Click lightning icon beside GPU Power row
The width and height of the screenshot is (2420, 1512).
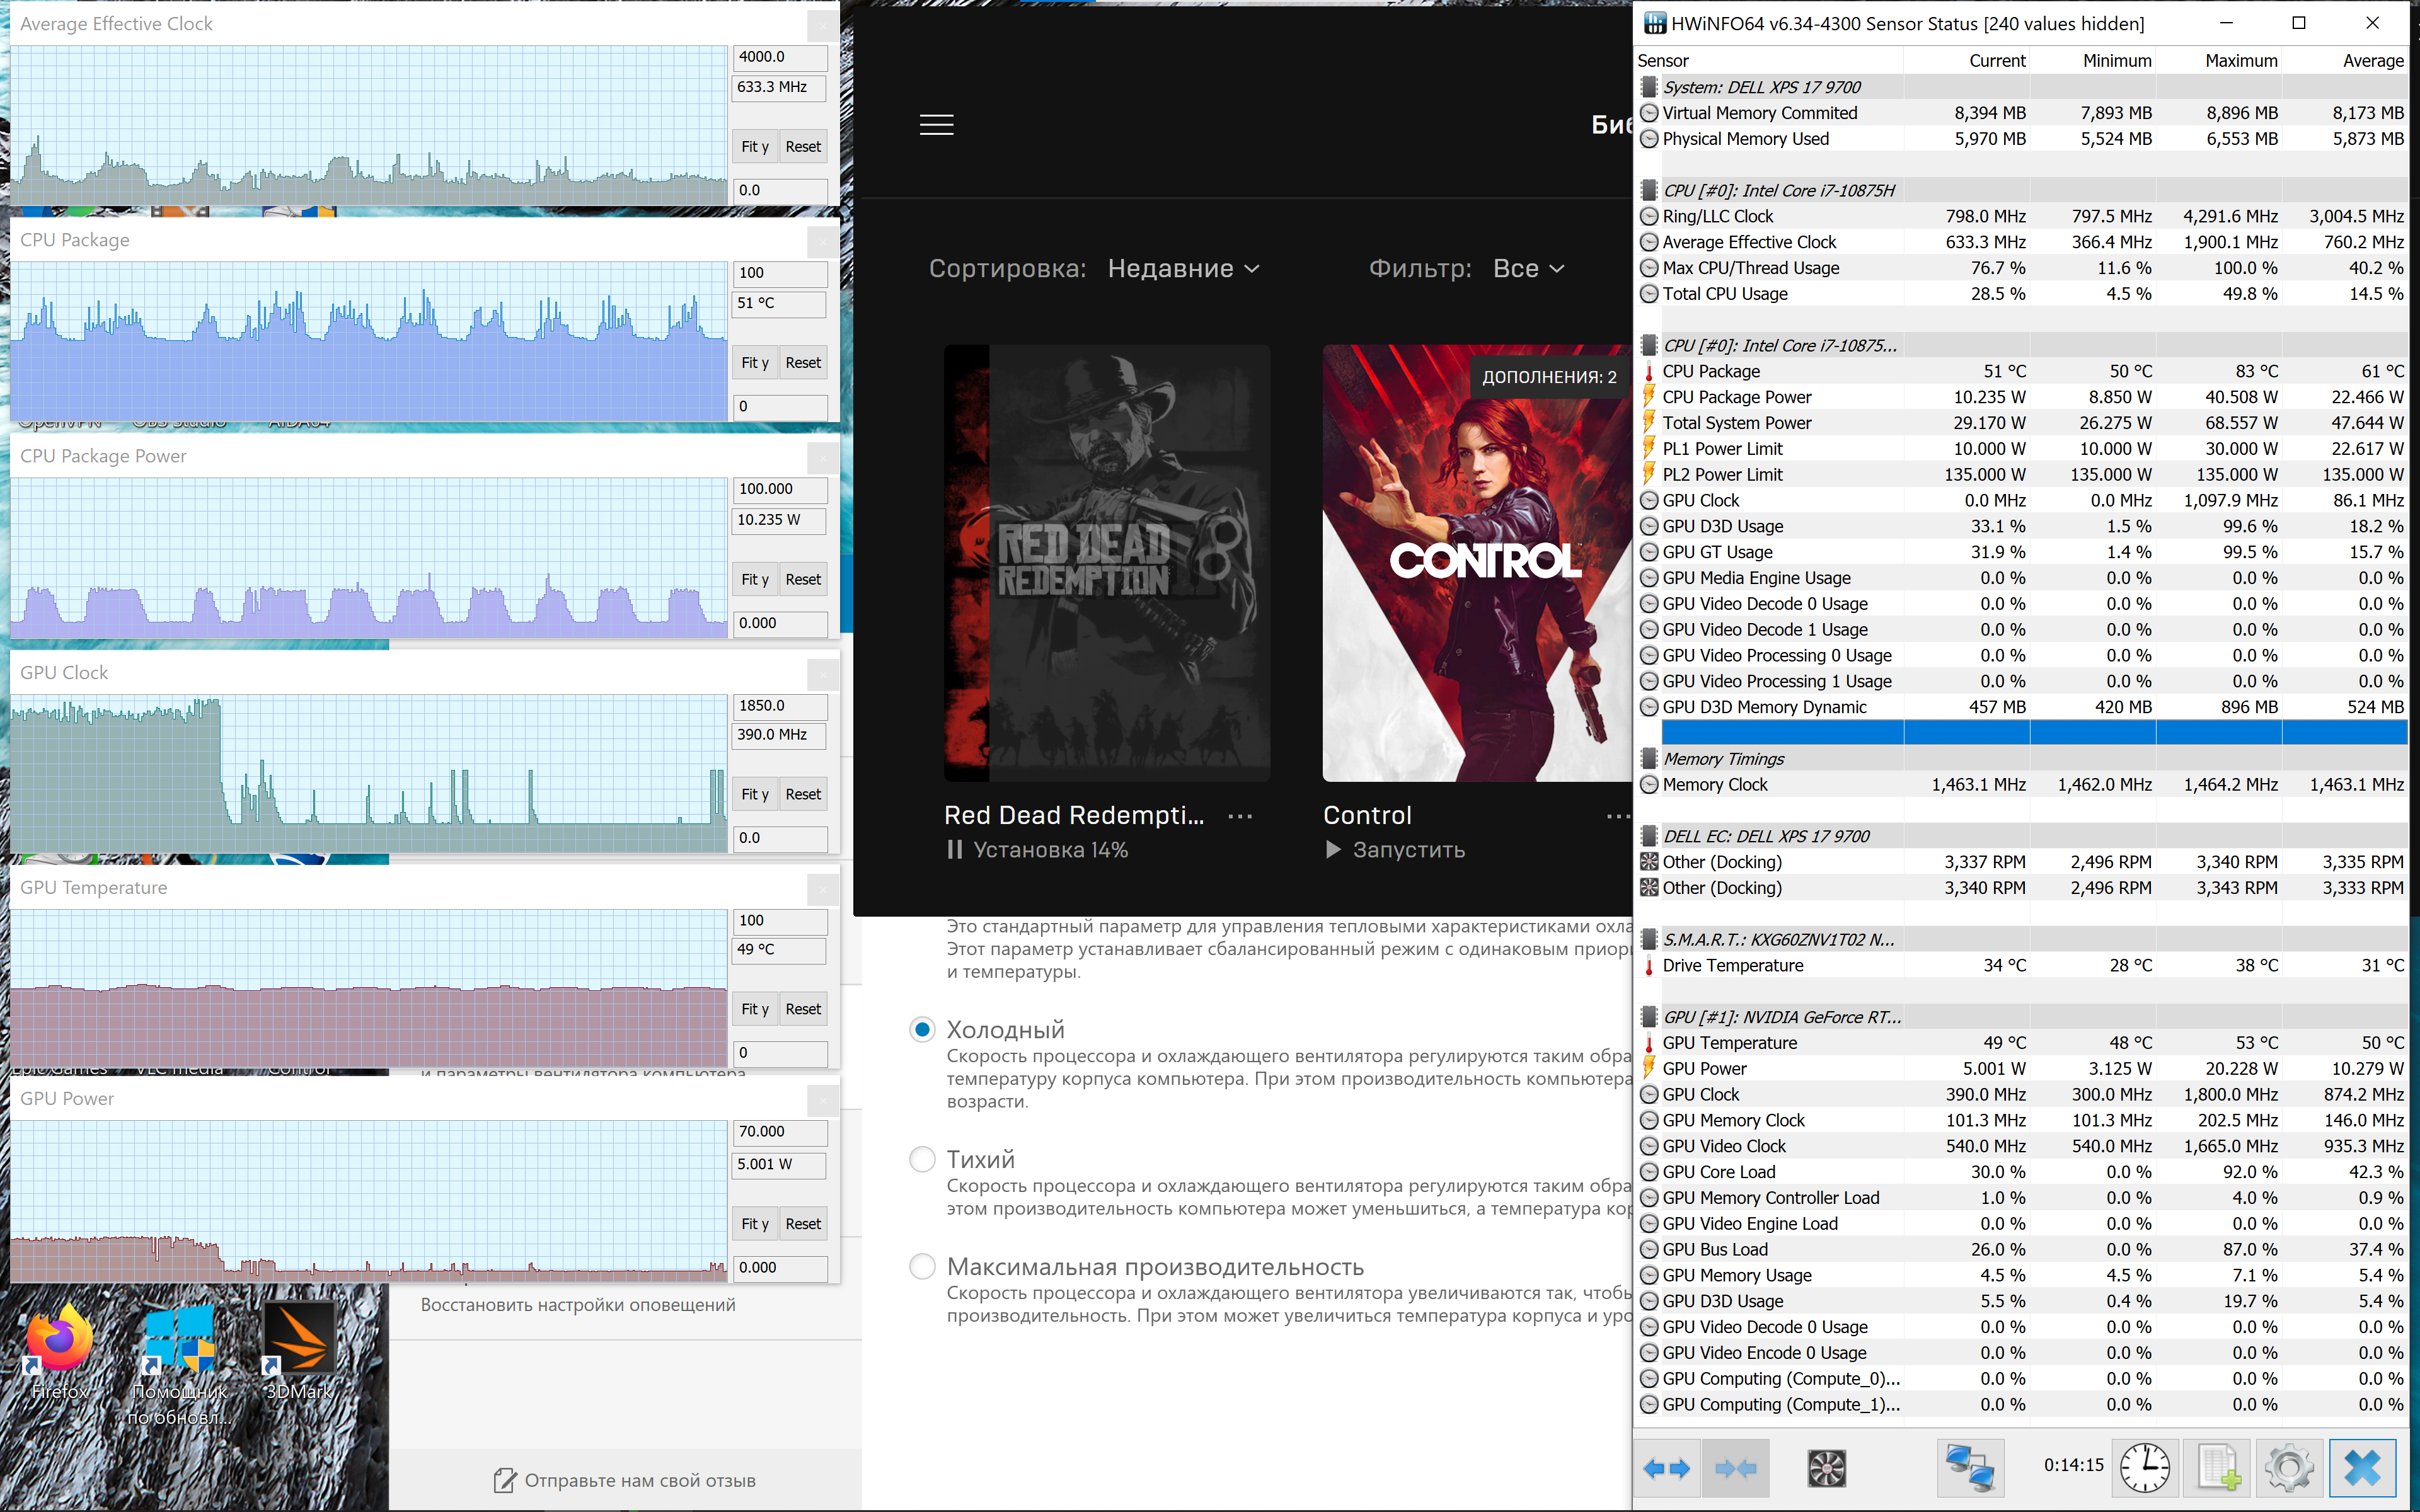(x=1649, y=1069)
